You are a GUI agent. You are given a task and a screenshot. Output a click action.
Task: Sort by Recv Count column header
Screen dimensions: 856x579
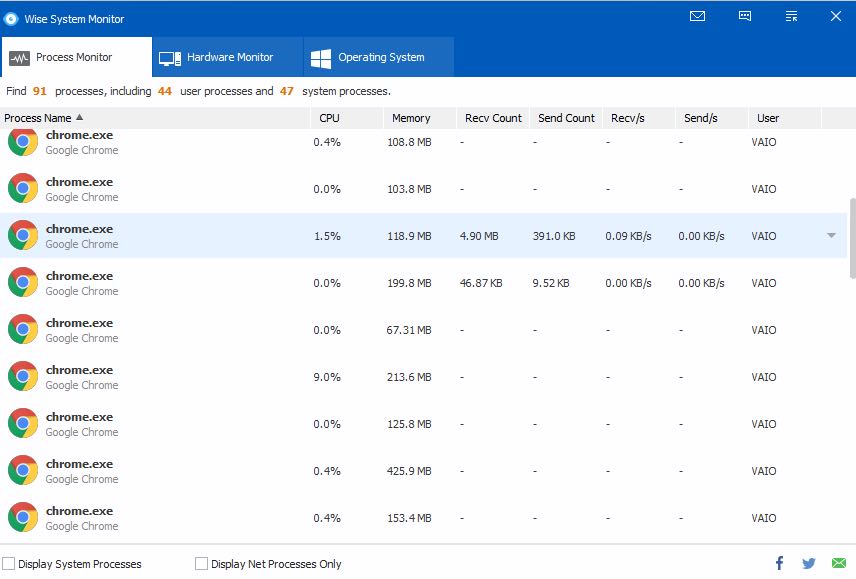click(493, 118)
